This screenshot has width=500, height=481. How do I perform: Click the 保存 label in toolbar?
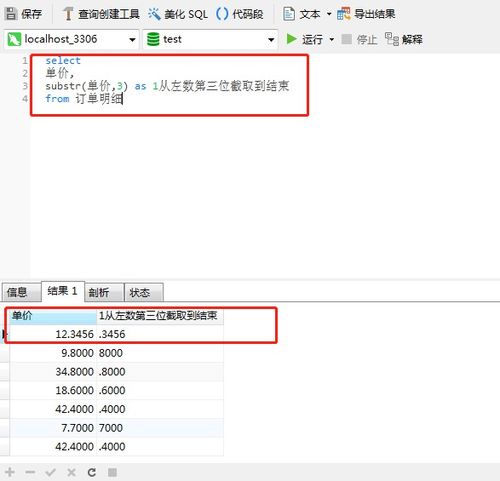coord(32,14)
